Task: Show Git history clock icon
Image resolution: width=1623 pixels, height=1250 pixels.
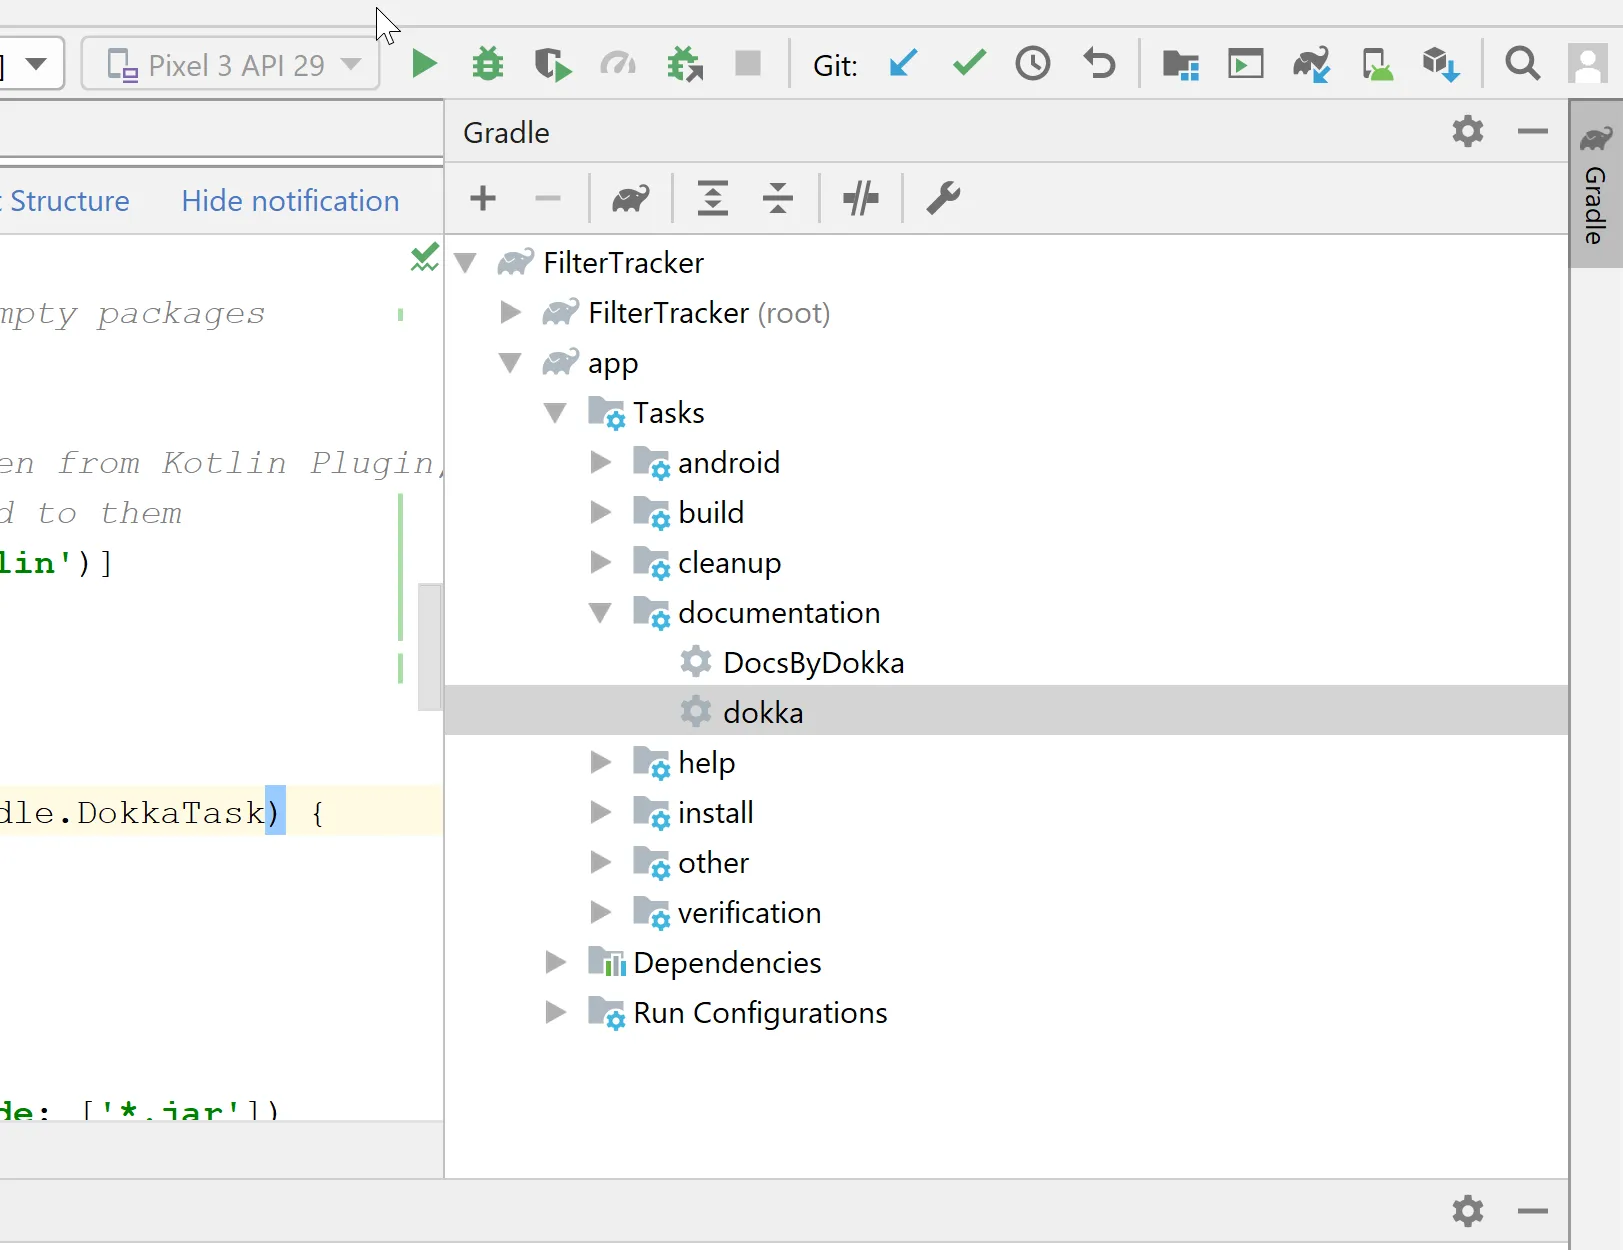Action: coord(1033,63)
